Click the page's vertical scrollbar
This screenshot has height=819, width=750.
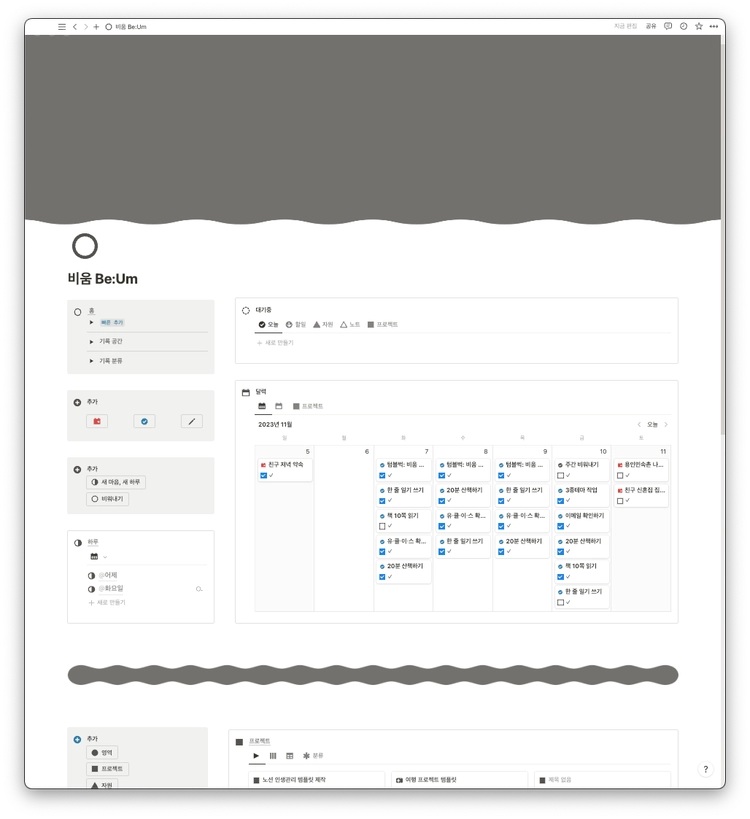722,235
